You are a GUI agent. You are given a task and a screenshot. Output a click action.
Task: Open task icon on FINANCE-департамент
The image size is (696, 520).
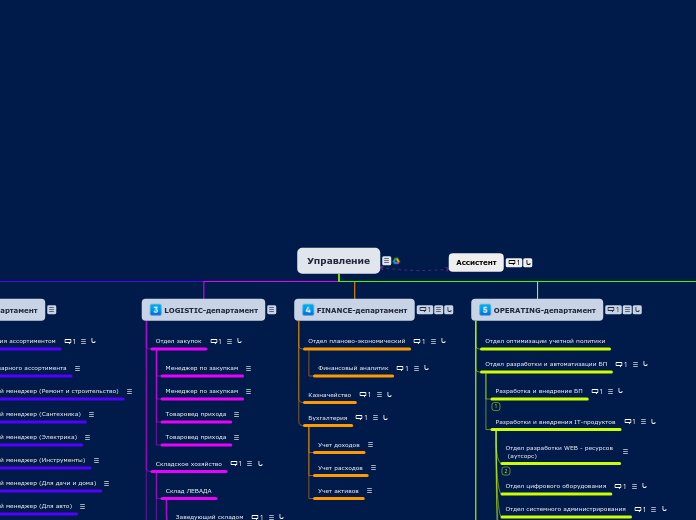click(449, 310)
